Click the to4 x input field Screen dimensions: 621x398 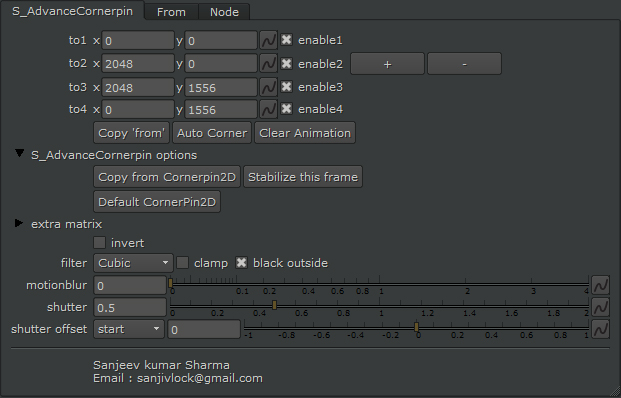[138, 109]
